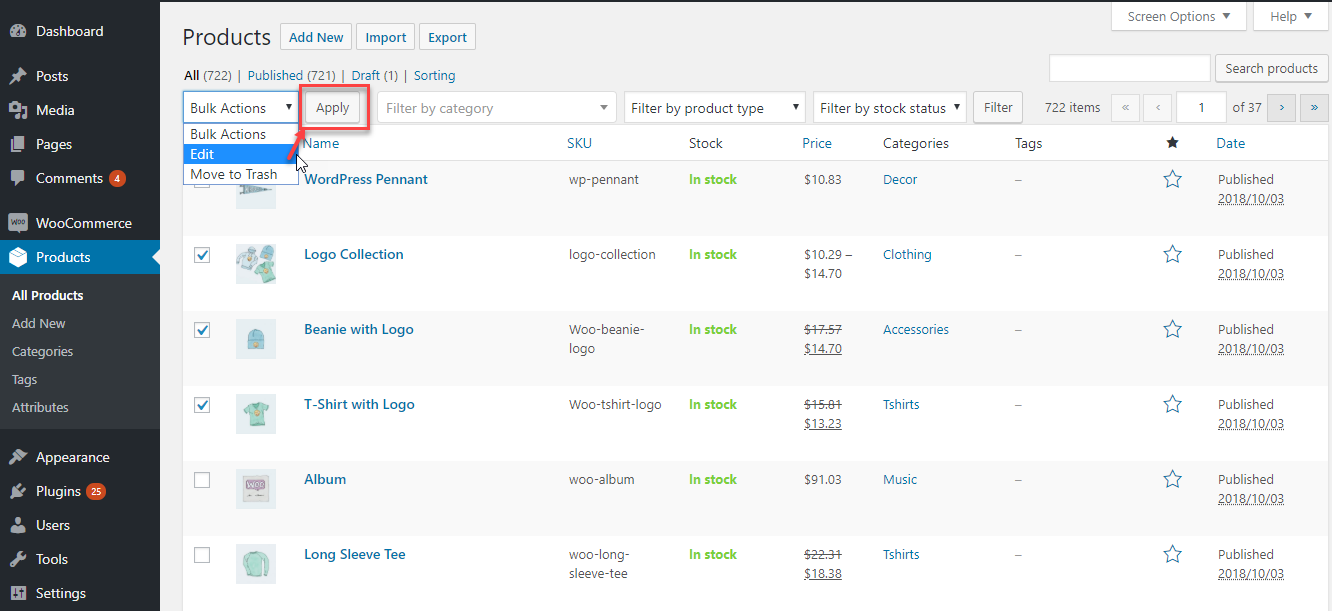
Task: Click the Apply button
Action: [x=333, y=108]
